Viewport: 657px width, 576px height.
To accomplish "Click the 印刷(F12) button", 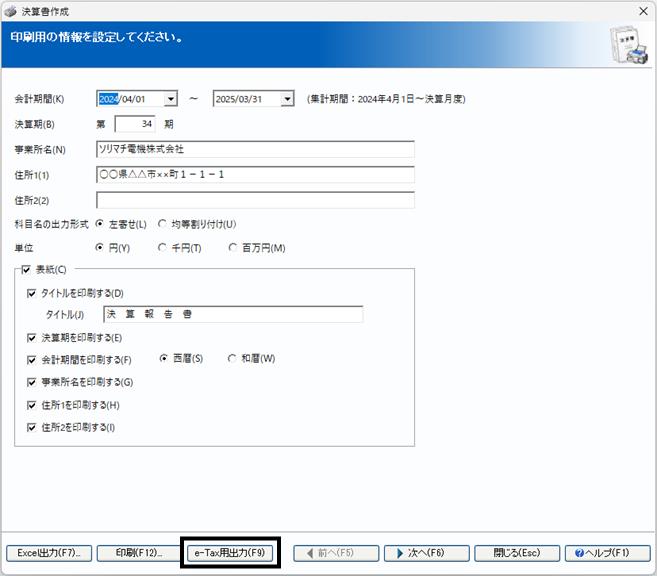I will [139, 553].
